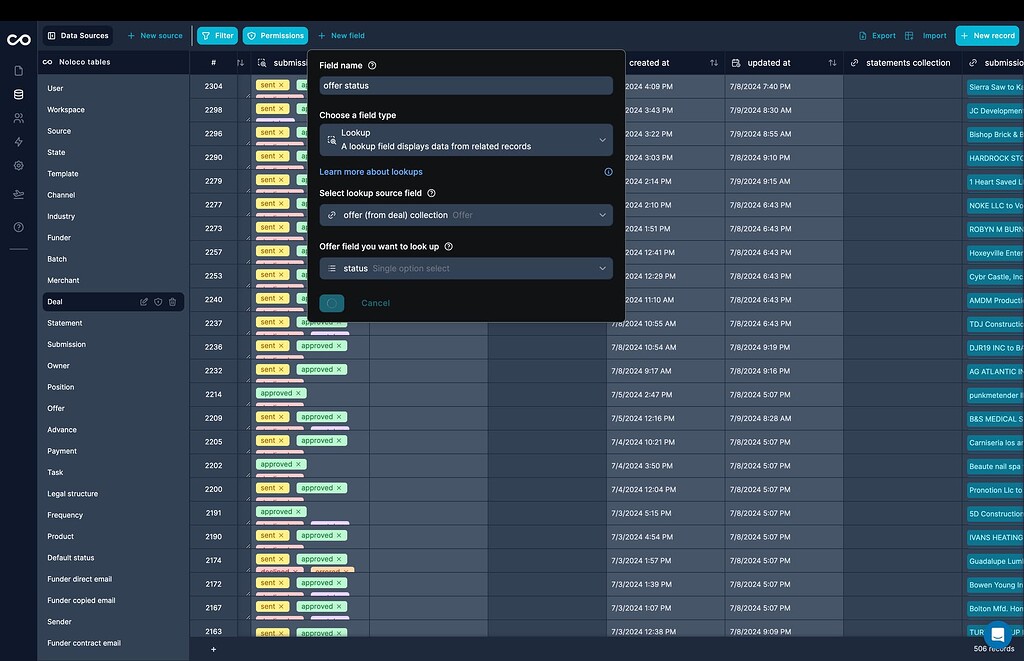Click the help tooltip icon next to Field name

tap(370, 65)
